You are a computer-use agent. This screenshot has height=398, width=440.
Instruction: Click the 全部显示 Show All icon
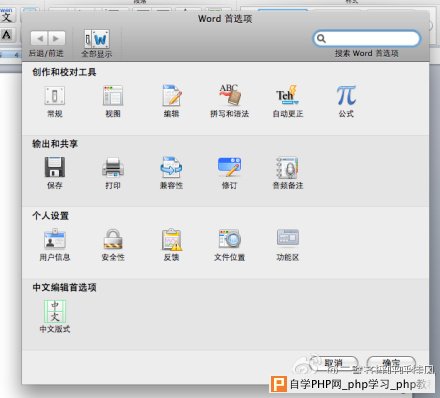96,39
